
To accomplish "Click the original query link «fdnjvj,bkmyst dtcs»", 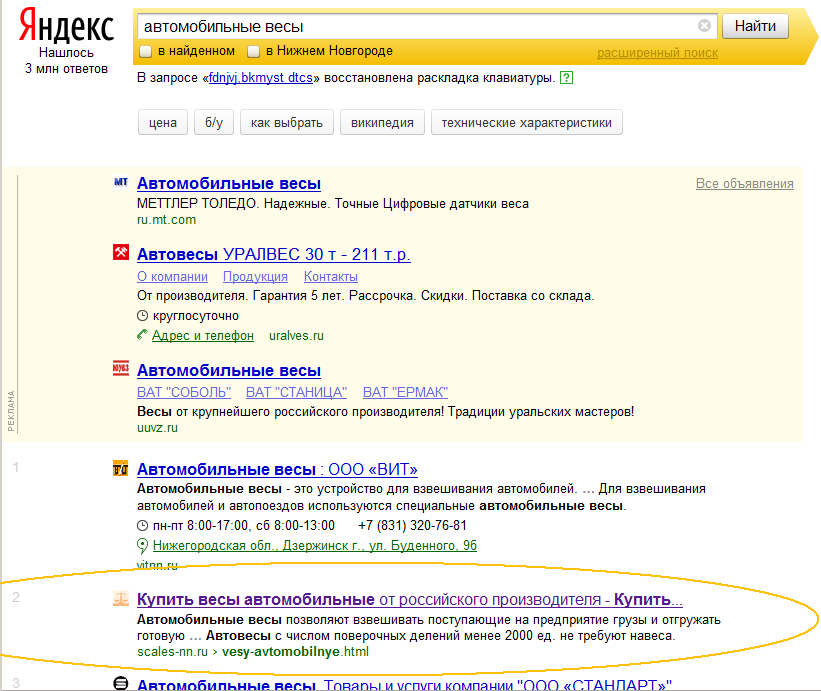I will [261, 78].
